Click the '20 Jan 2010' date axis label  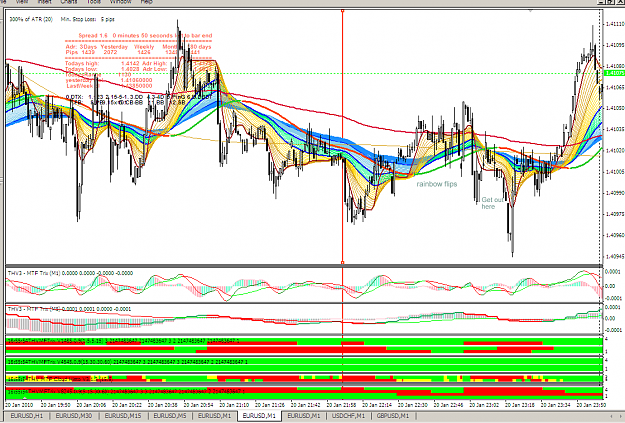click(x=19, y=405)
